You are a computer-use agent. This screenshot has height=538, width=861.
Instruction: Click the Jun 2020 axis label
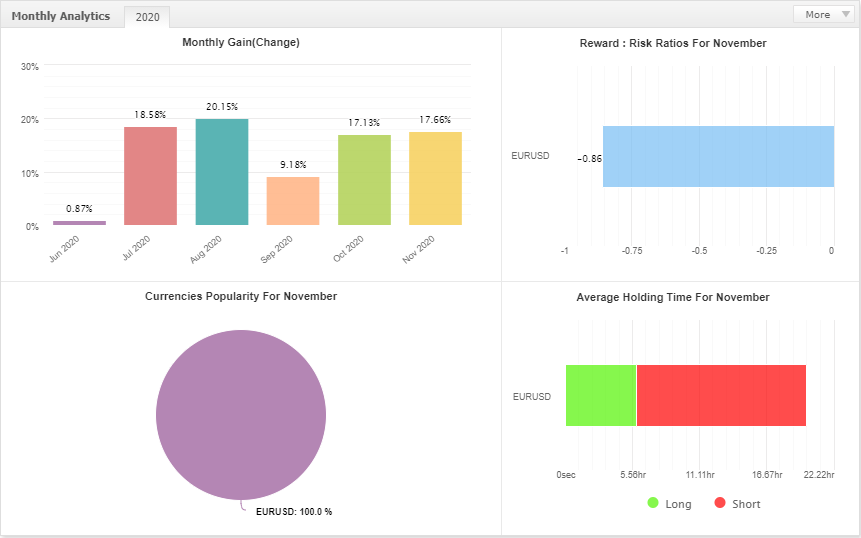64,249
